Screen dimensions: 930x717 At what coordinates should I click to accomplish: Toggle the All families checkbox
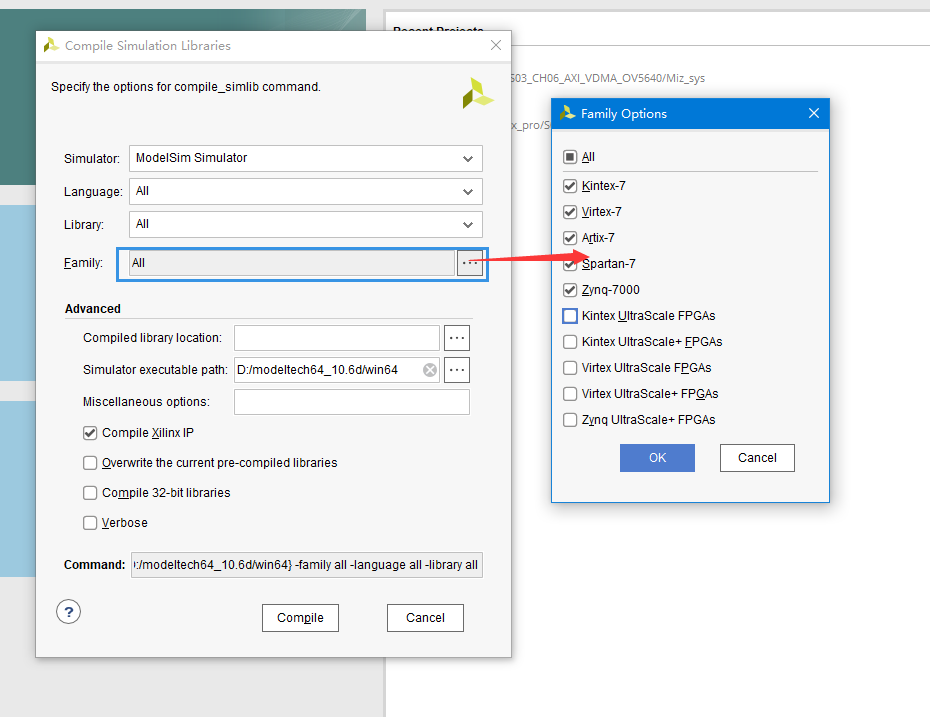tap(570, 157)
